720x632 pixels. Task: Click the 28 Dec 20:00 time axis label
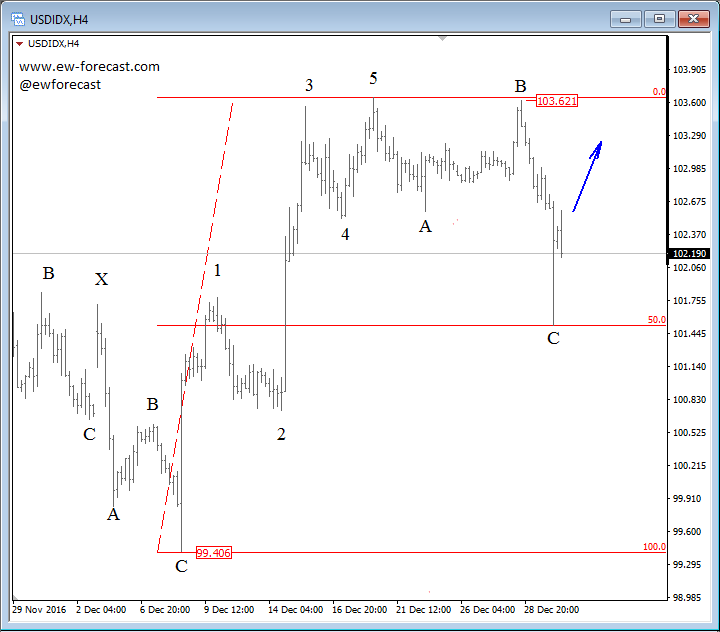(x=551, y=609)
